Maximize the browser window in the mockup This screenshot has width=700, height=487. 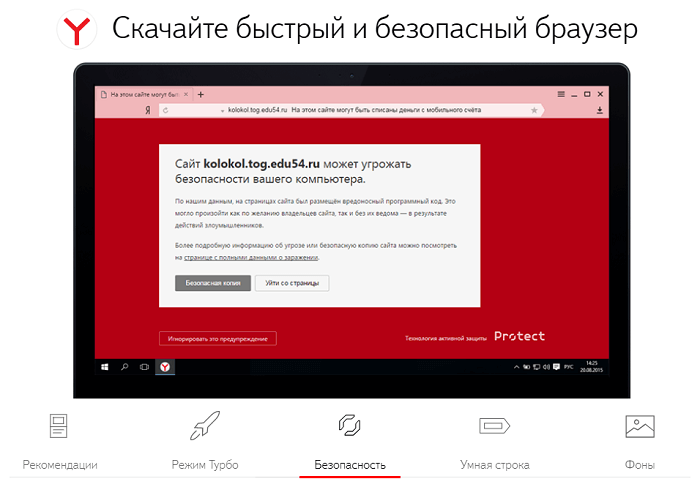[x=587, y=94]
